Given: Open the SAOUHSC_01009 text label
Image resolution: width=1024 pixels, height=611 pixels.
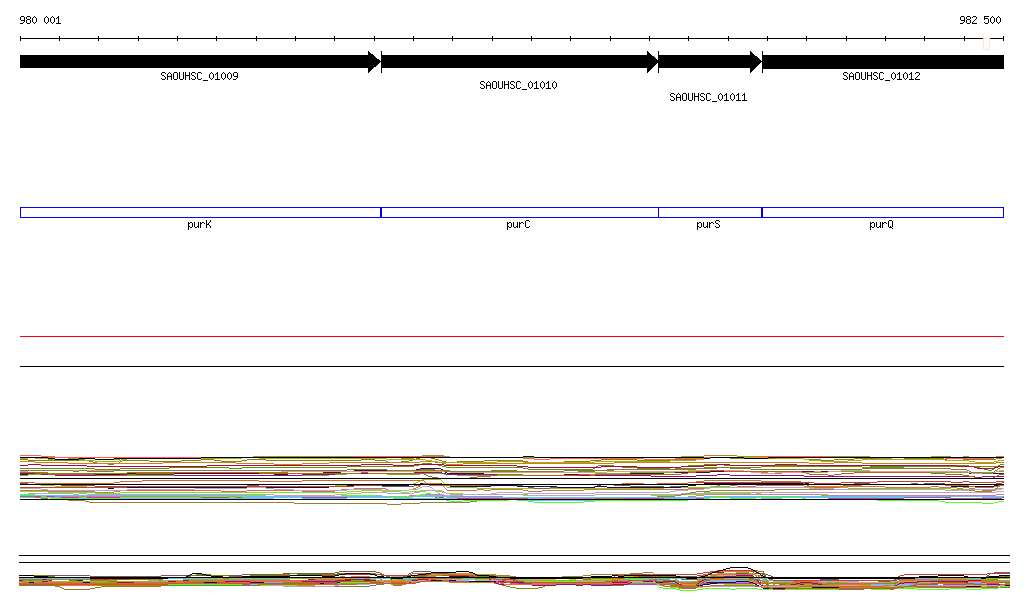Looking at the screenshot, I should click(199, 76).
